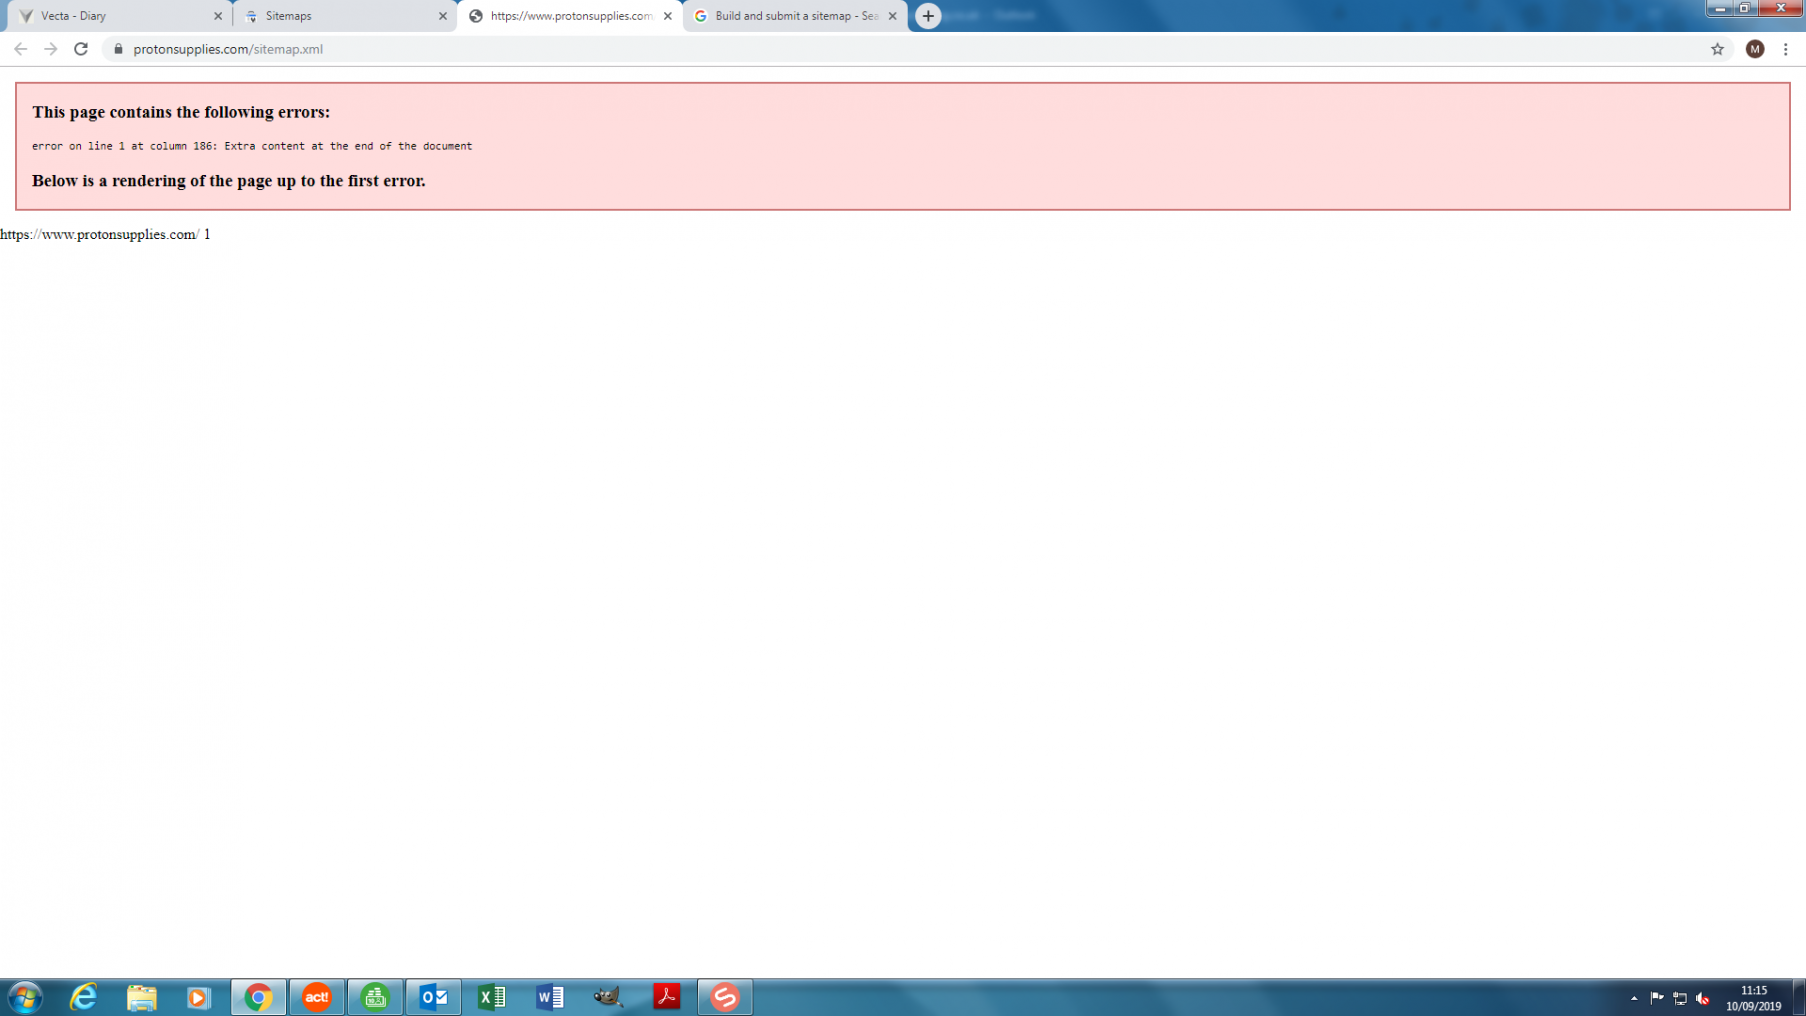Screen dimensions: 1806x1016
Task: Open Excel from the taskbar
Action: 491,997
